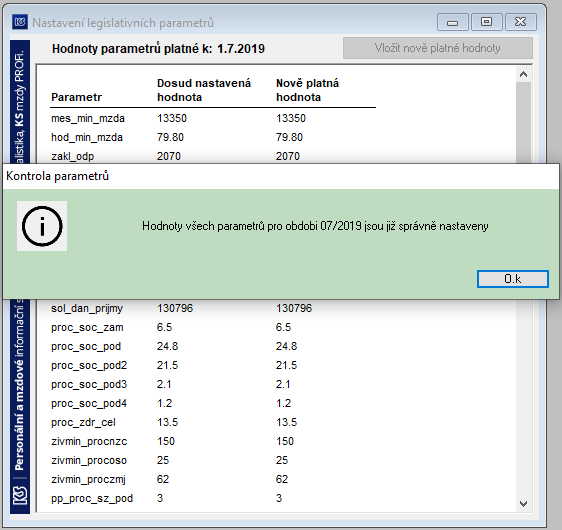Select the proc_soc_pod parameter name

click(x=86, y=346)
